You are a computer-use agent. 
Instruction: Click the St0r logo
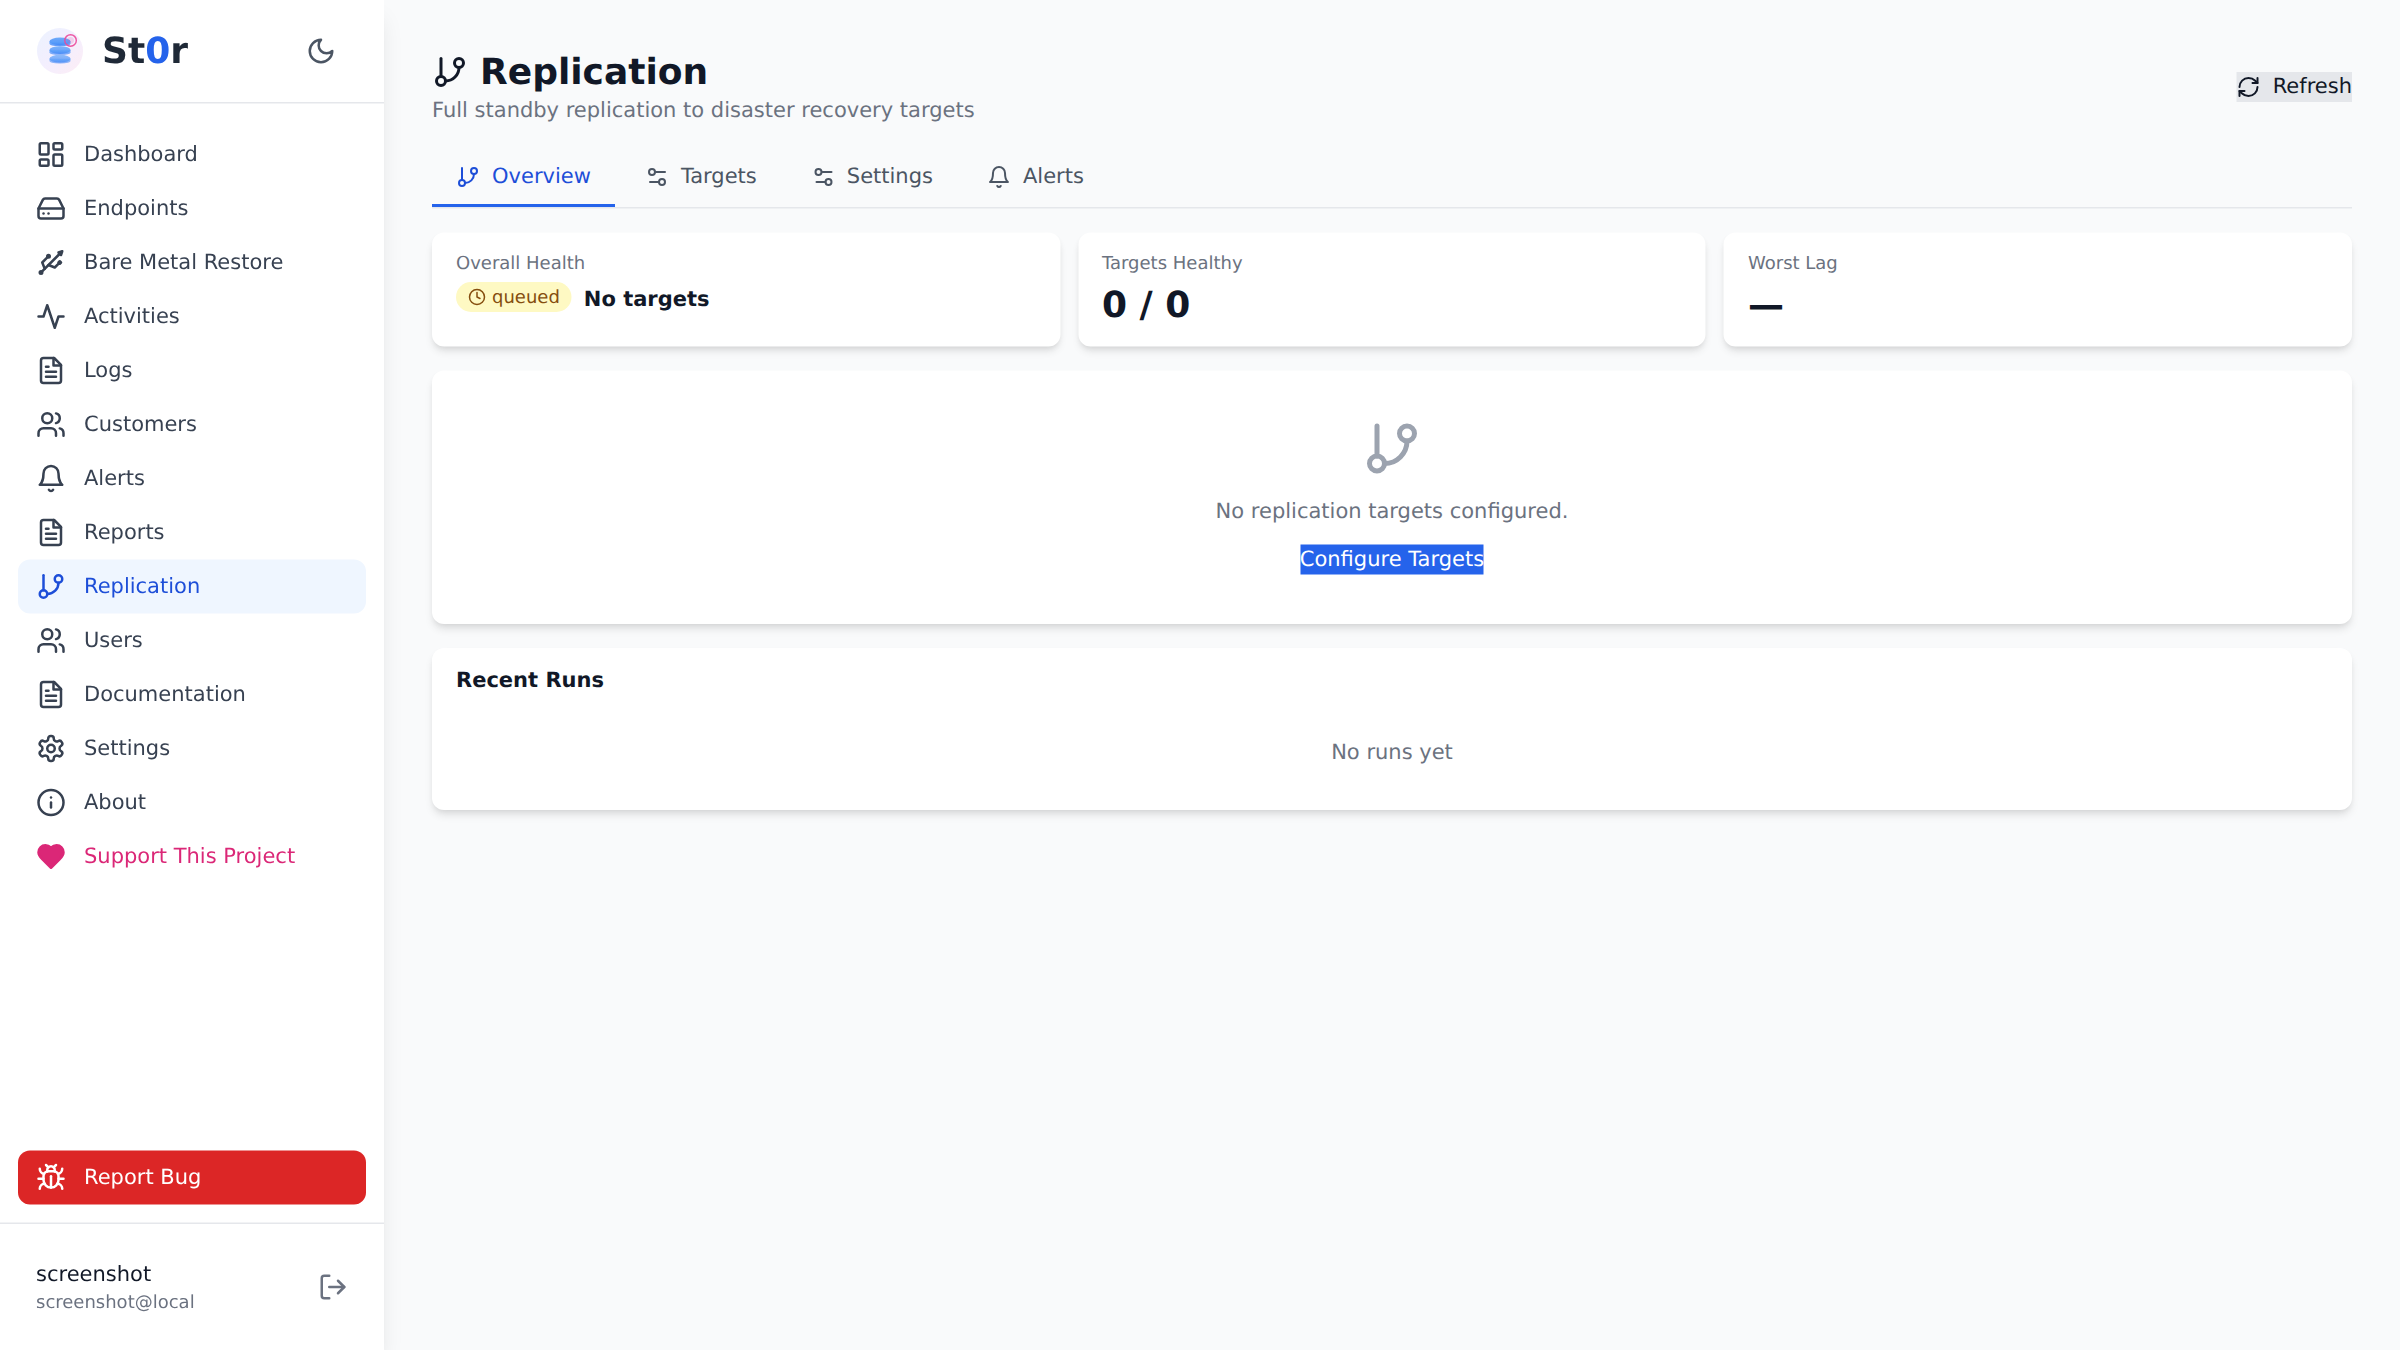(x=113, y=50)
